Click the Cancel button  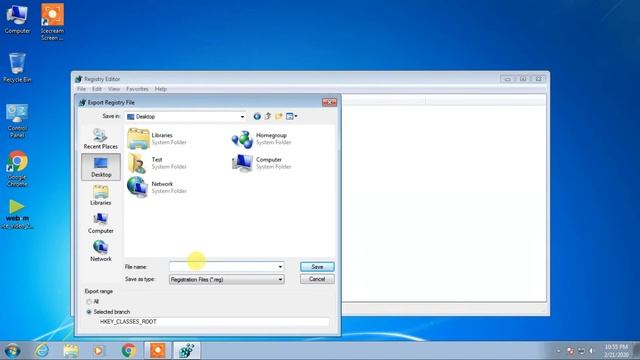tap(317, 279)
